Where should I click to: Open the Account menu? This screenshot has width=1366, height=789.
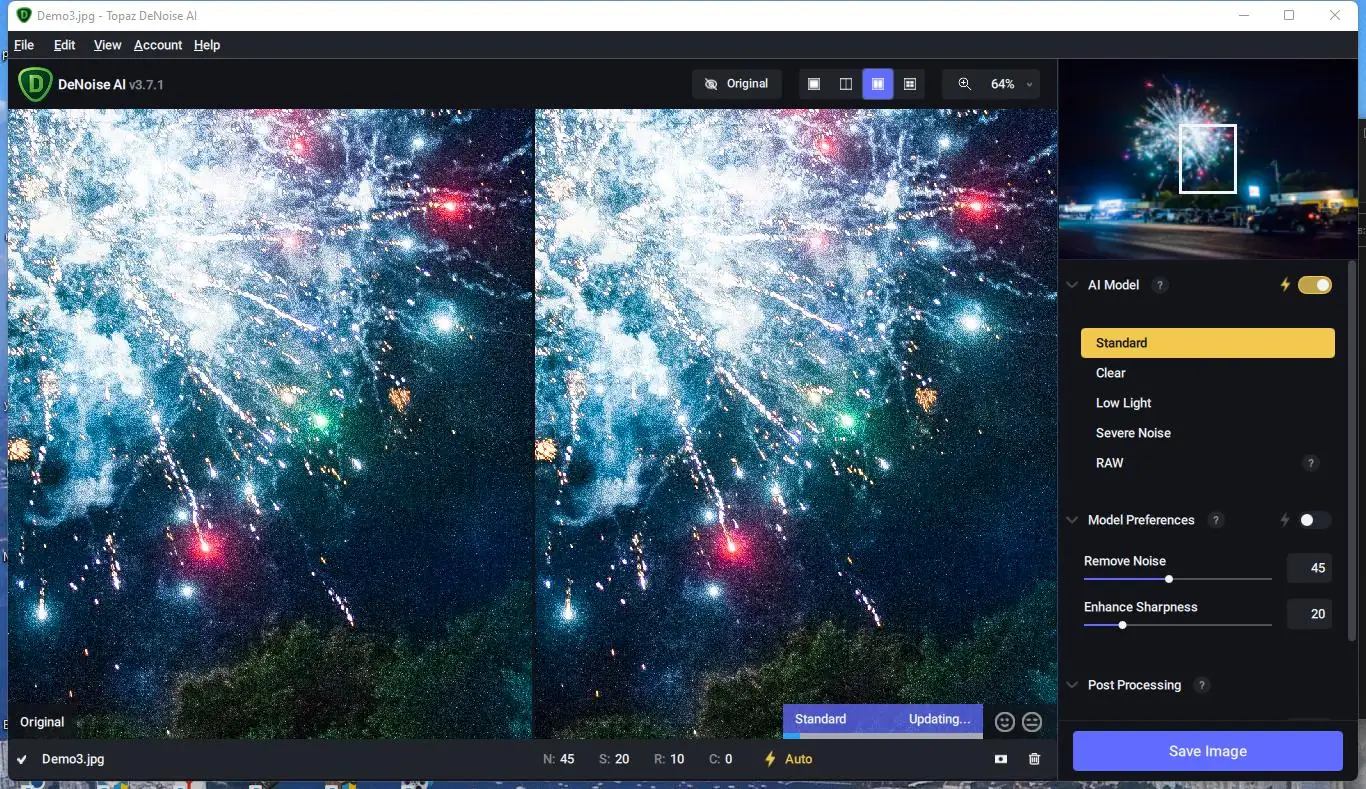pyautogui.click(x=158, y=45)
